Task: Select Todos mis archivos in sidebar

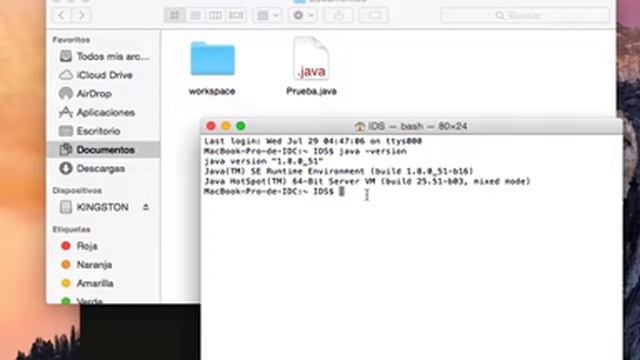Action: click(x=104, y=56)
